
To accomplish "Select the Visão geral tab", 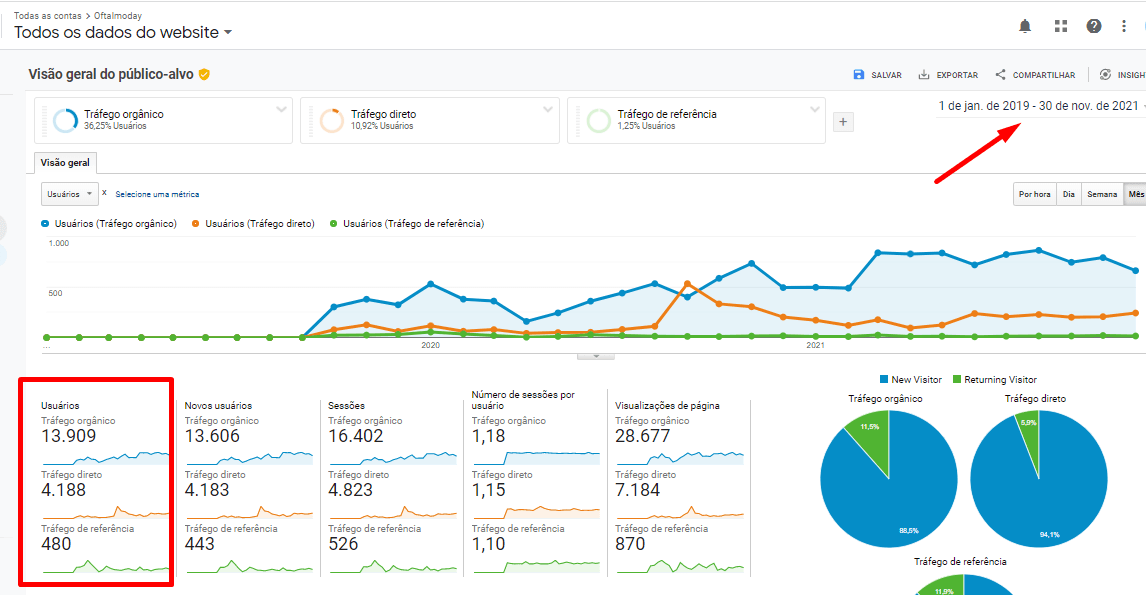I will click(x=65, y=163).
